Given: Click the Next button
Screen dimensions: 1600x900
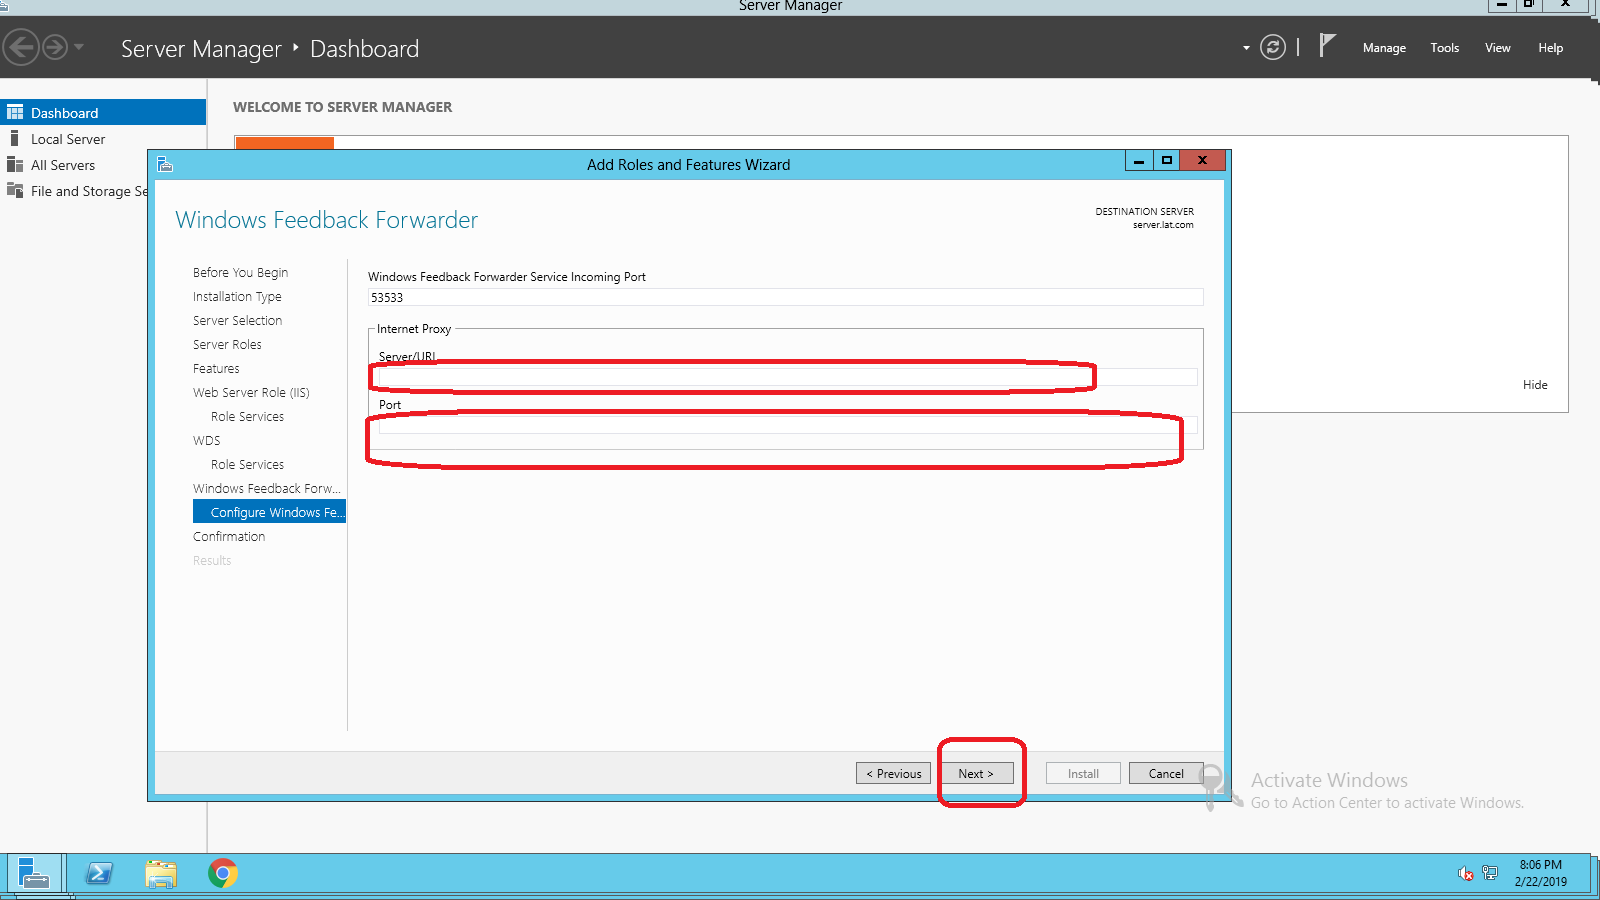Looking at the screenshot, I should (976, 773).
